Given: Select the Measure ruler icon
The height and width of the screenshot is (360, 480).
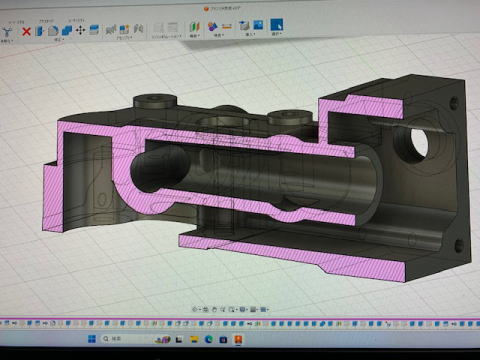Looking at the screenshot, I should coord(227,26).
